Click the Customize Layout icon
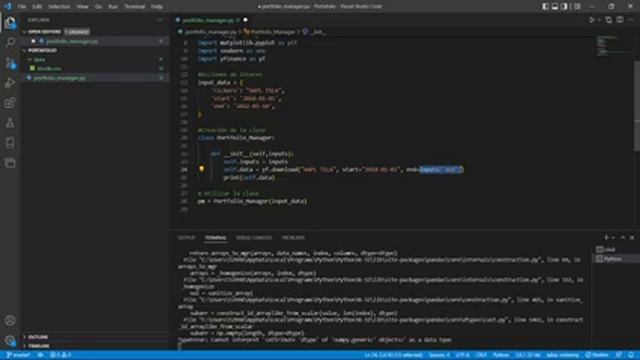The image size is (640, 360). [x=577, y=7]
